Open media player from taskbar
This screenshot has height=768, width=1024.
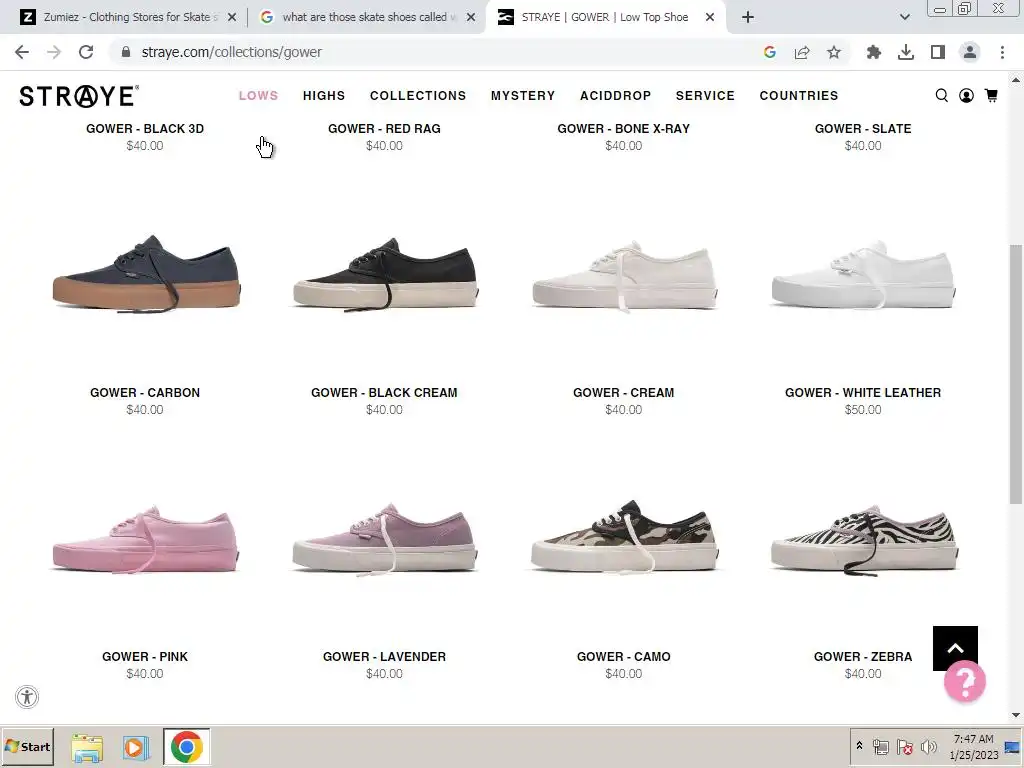click(135, 747)
